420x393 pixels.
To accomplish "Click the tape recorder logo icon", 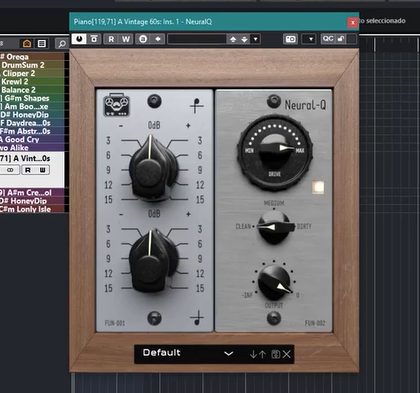I will [x=116, y=105].
